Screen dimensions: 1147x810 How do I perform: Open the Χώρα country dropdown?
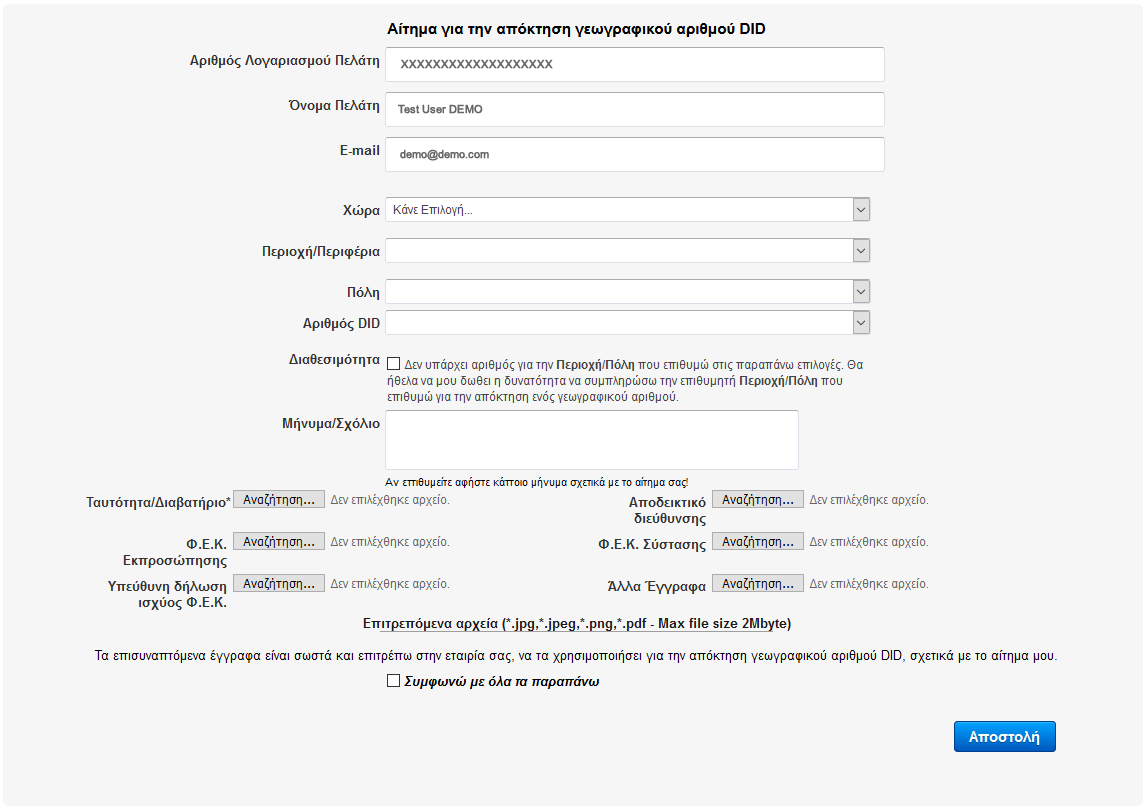(627, 210)
